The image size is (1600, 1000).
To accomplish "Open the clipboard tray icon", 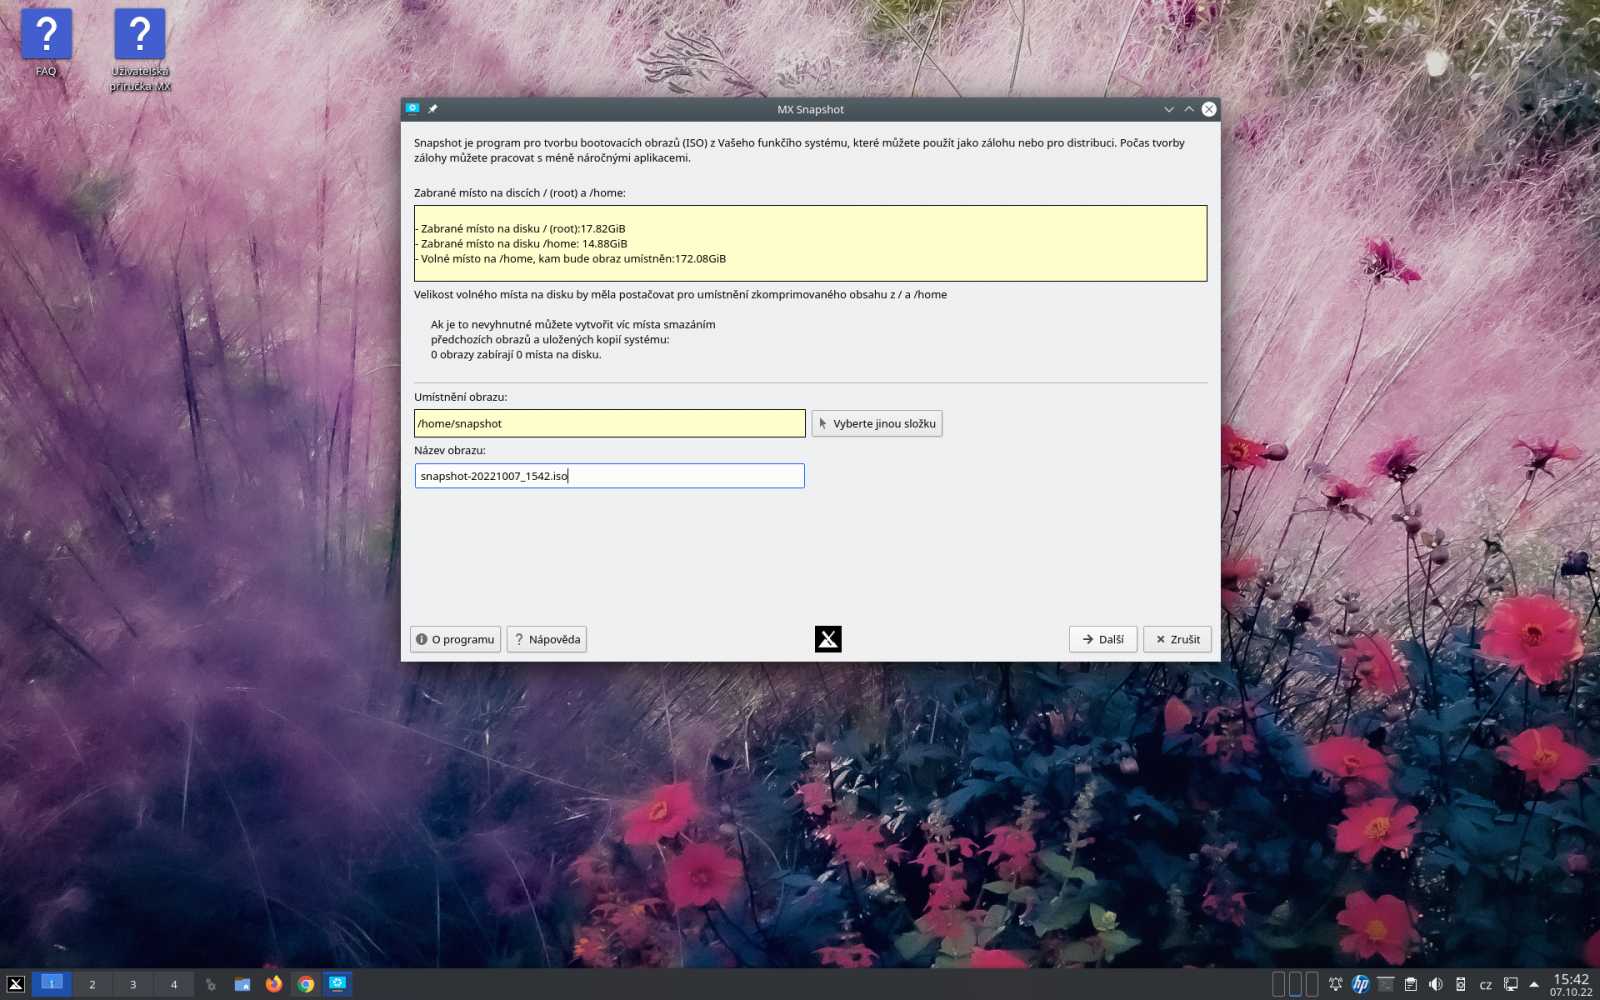I will pyautogui.click(x=1410, y=984).
